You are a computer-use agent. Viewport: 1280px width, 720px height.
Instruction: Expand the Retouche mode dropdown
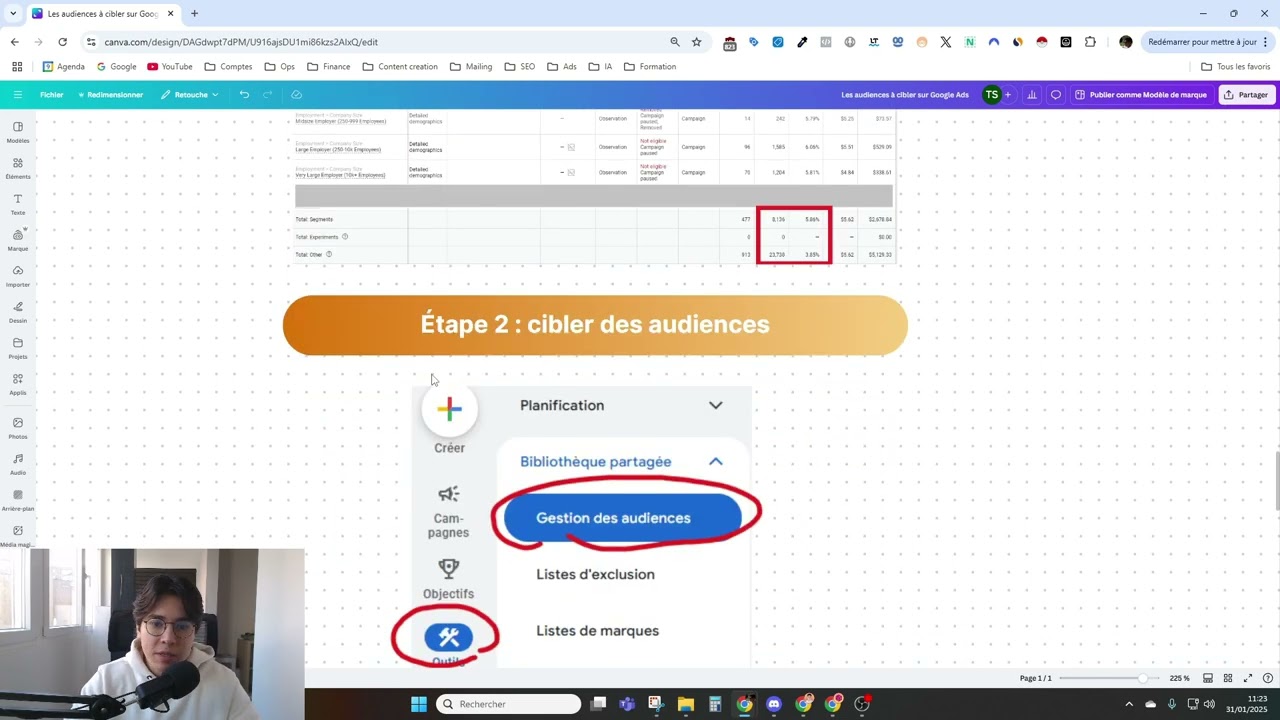coord(189,95)
